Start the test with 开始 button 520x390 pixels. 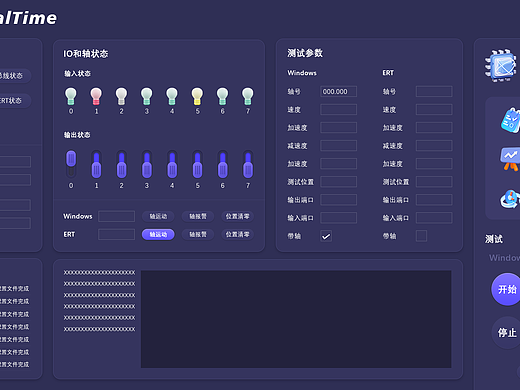click(x=506, y=289)
